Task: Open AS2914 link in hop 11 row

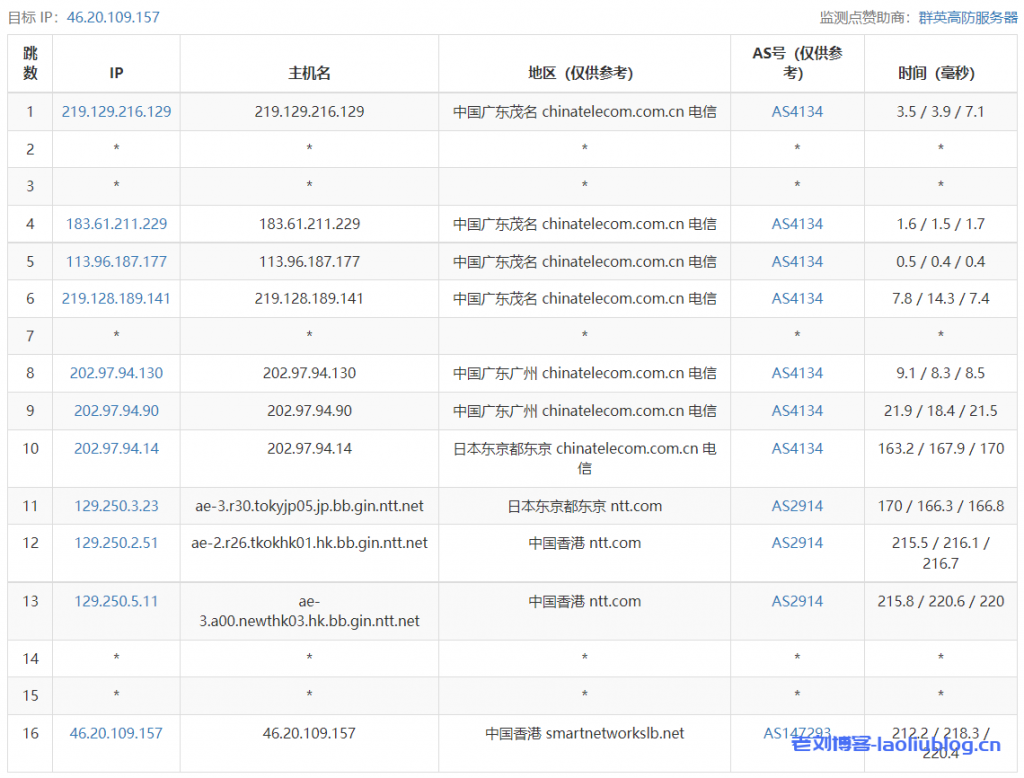Action: click(x=797, y=506)
